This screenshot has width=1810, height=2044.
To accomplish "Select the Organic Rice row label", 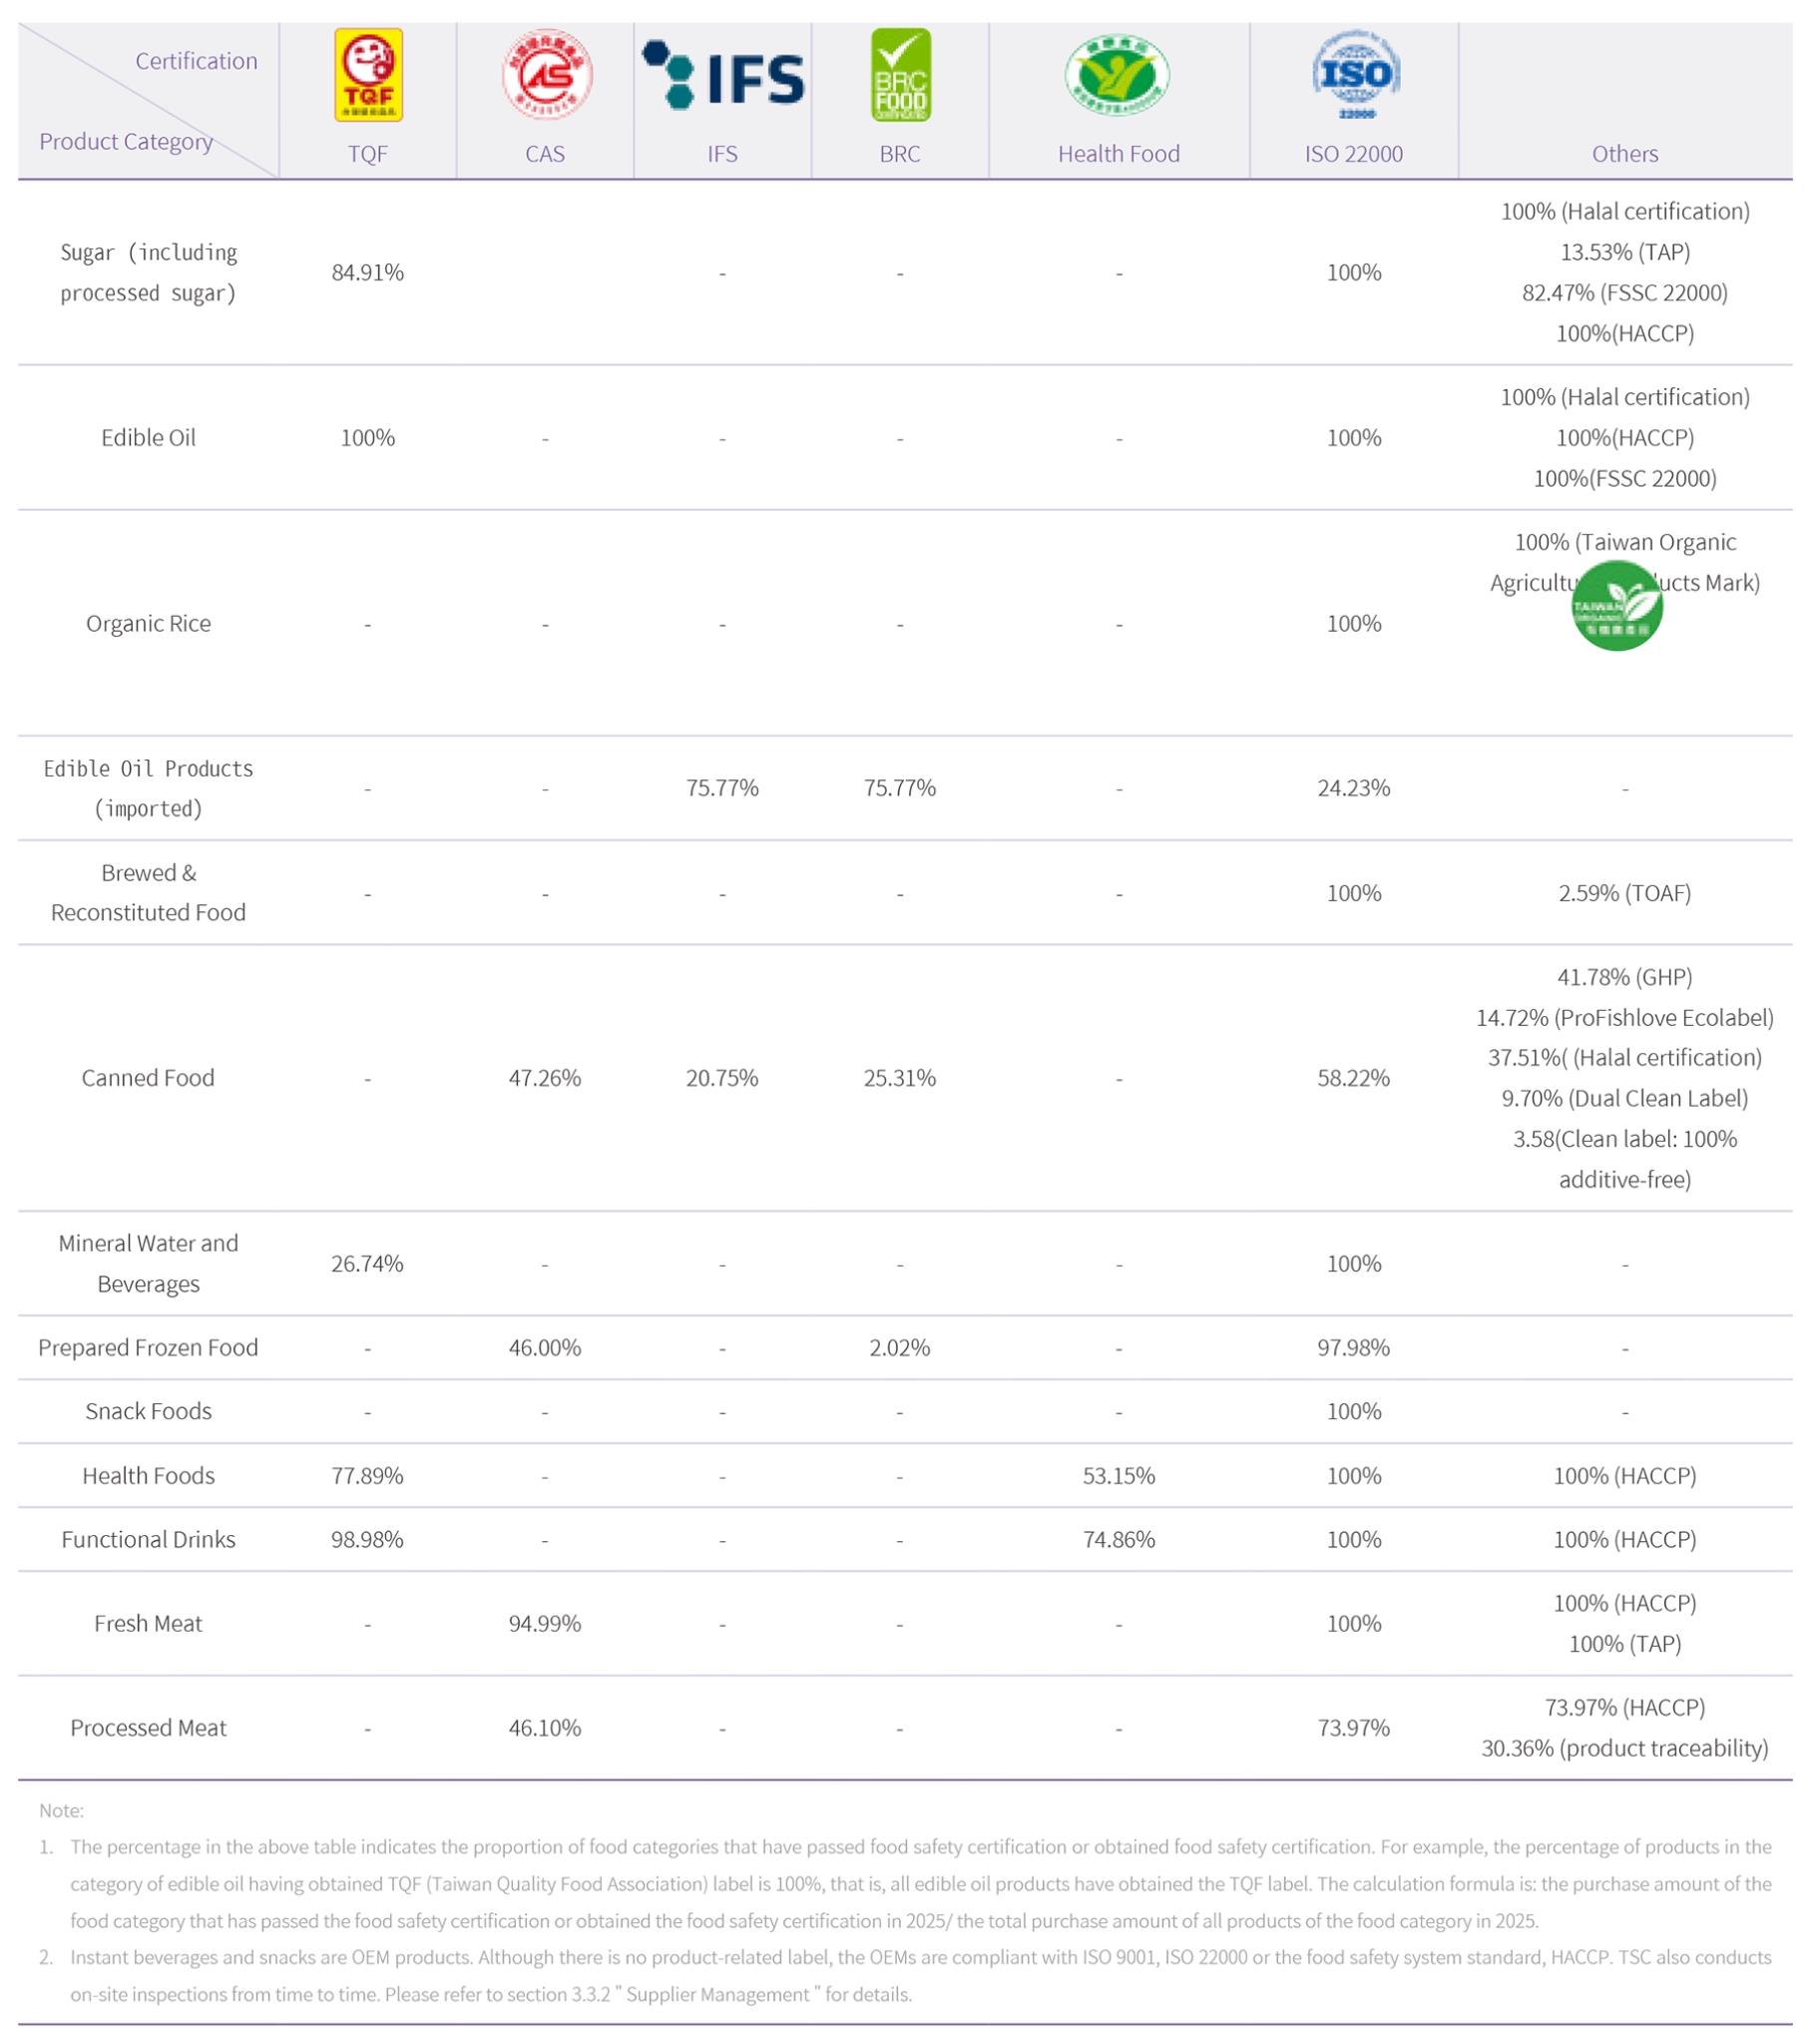I will tap(148, 624).
